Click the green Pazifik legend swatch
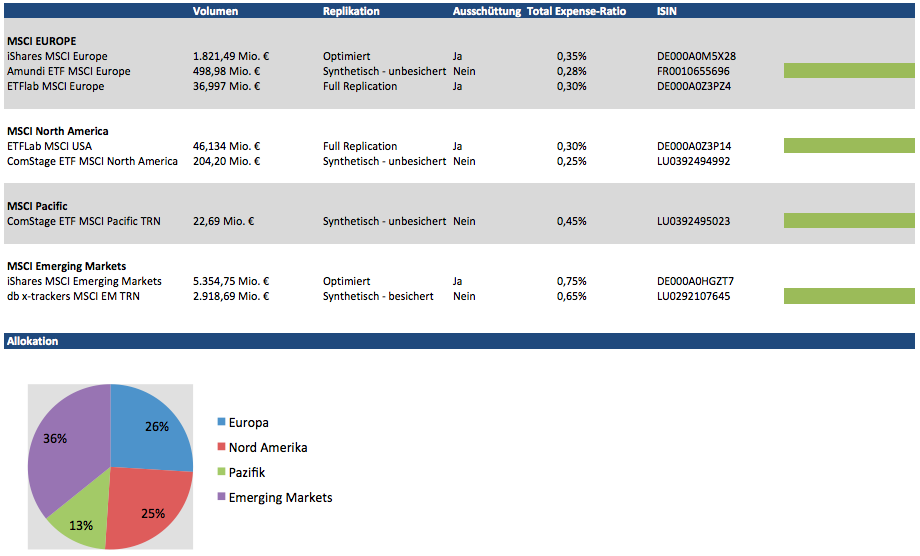Viewport: 920px width, 556px height. click(221, 472)
